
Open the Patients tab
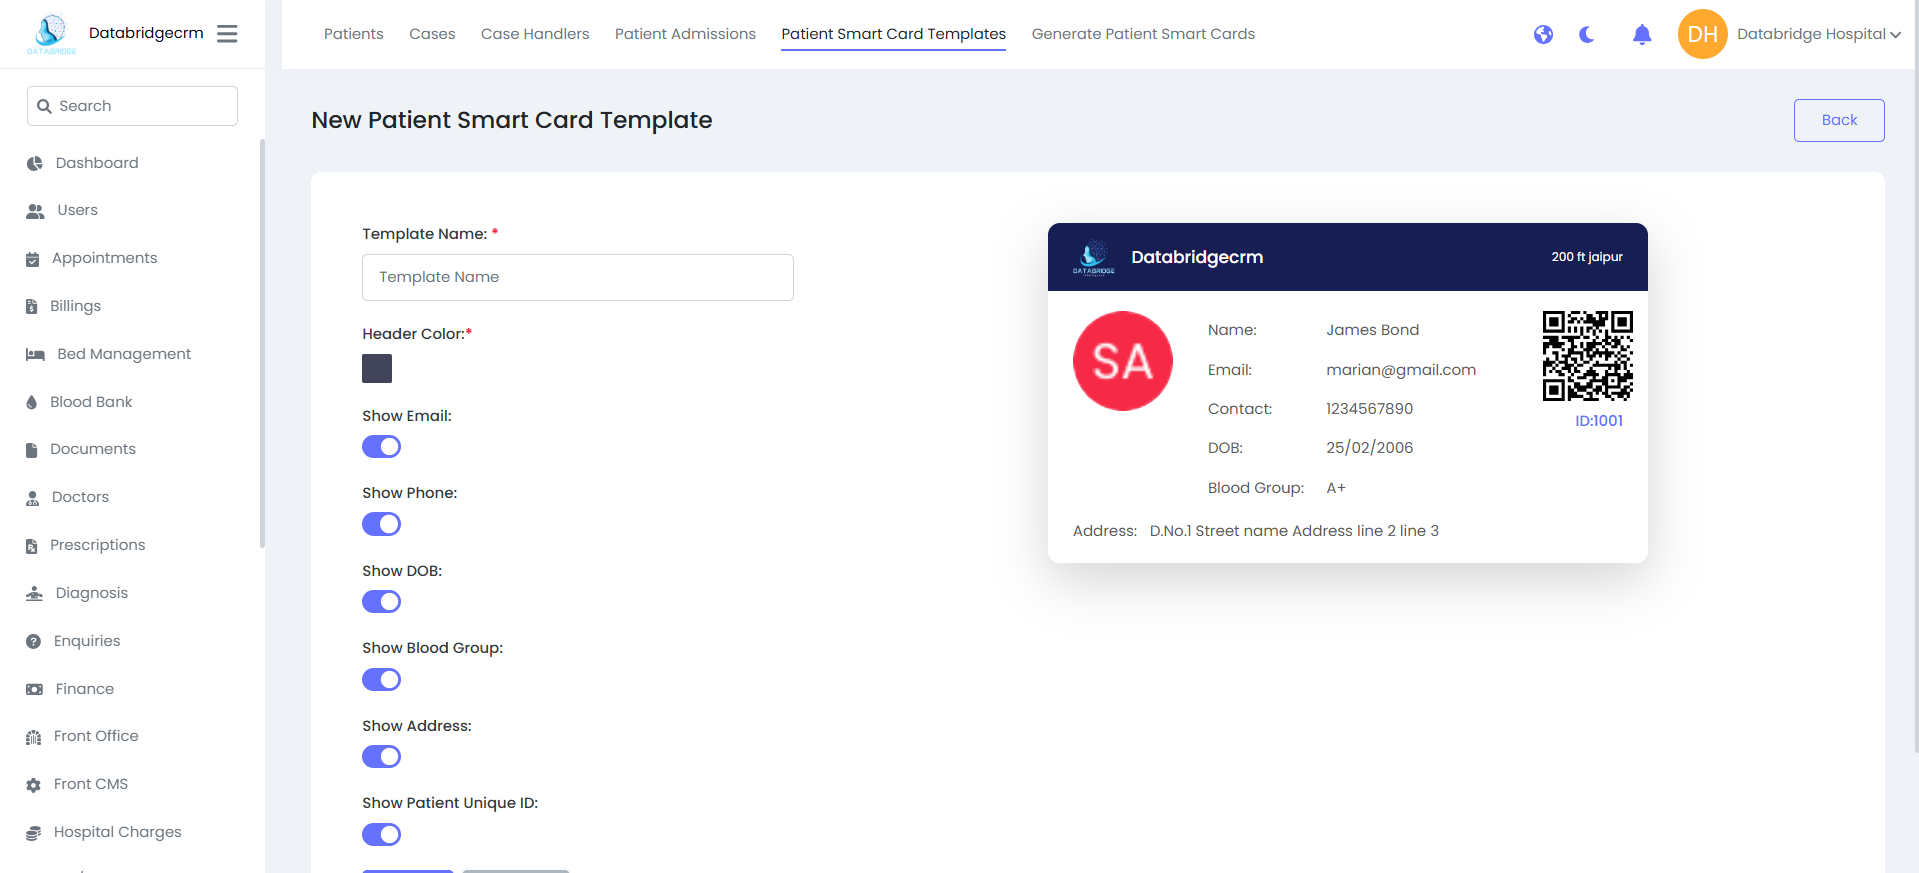tap(353, 34)
